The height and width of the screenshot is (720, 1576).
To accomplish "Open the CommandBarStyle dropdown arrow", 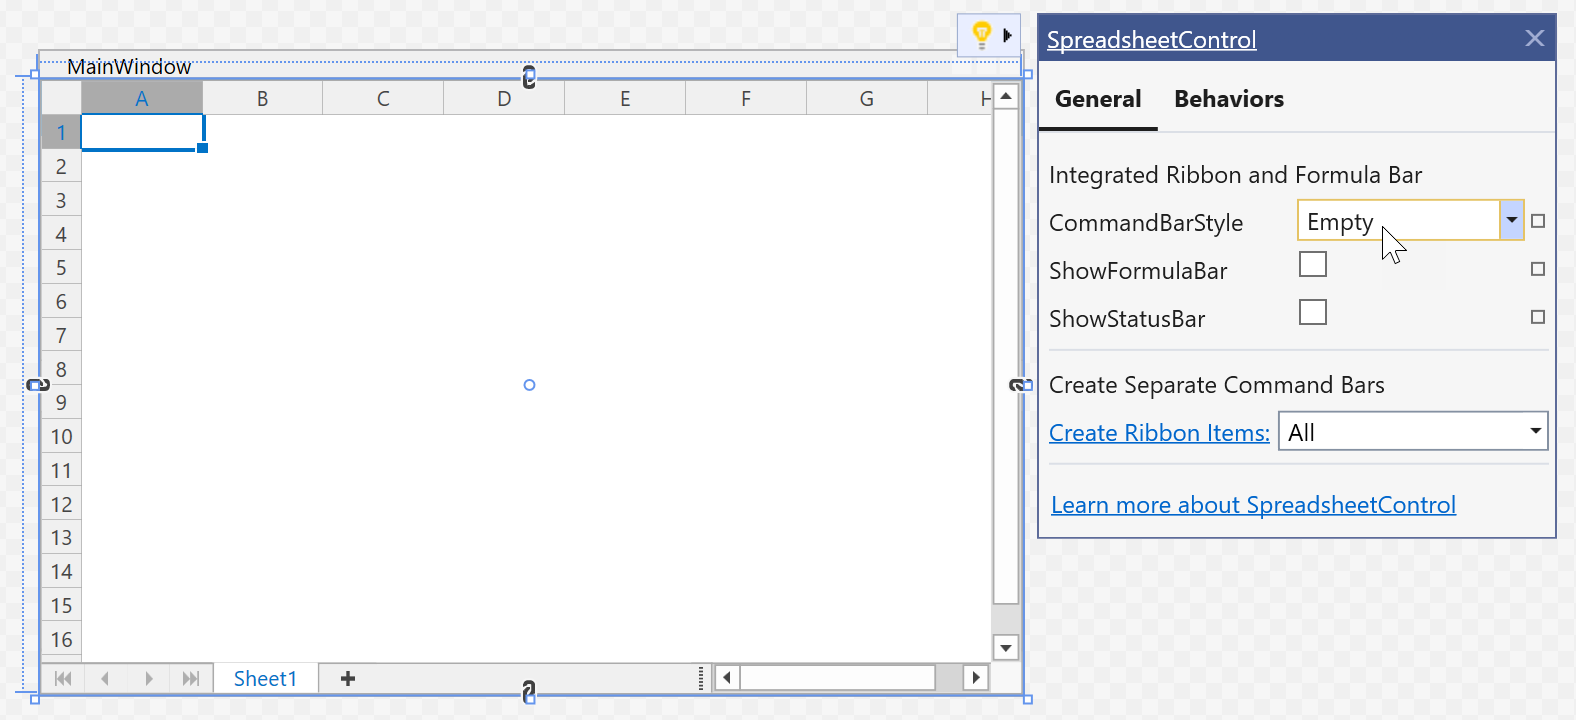I will (1511, 221).
